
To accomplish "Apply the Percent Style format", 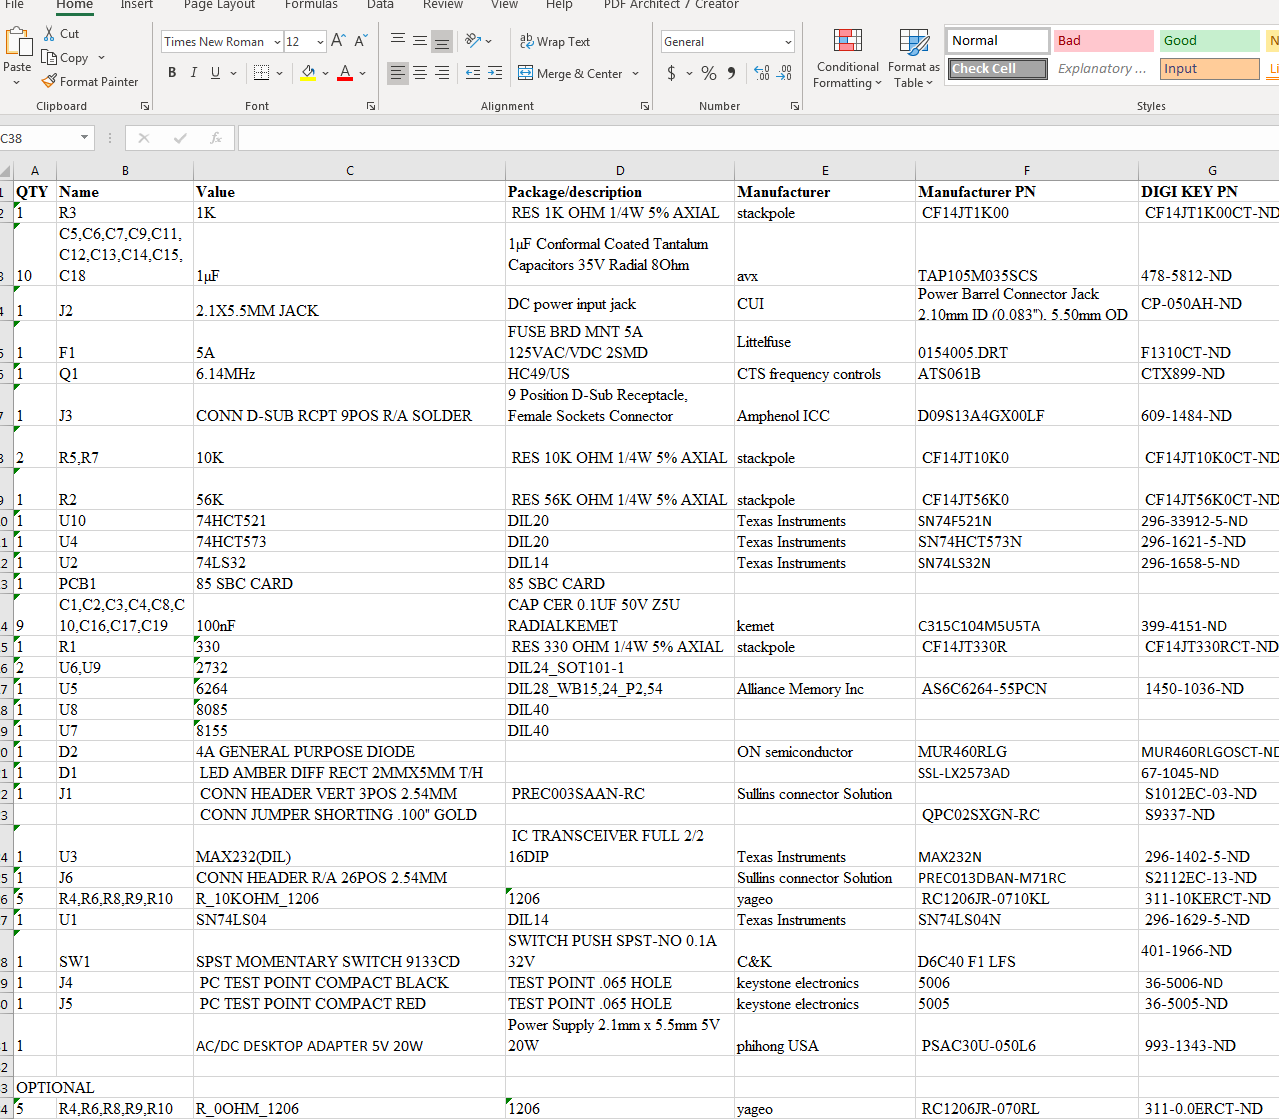I will coord(708,73).
